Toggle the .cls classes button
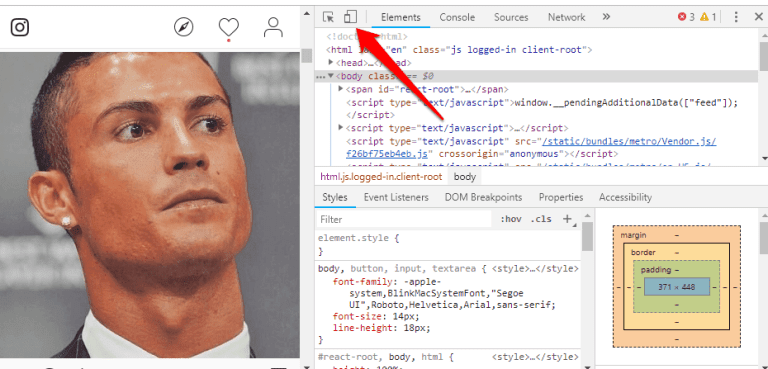Screen dimensions: 768x369 [x=541, y=219]
